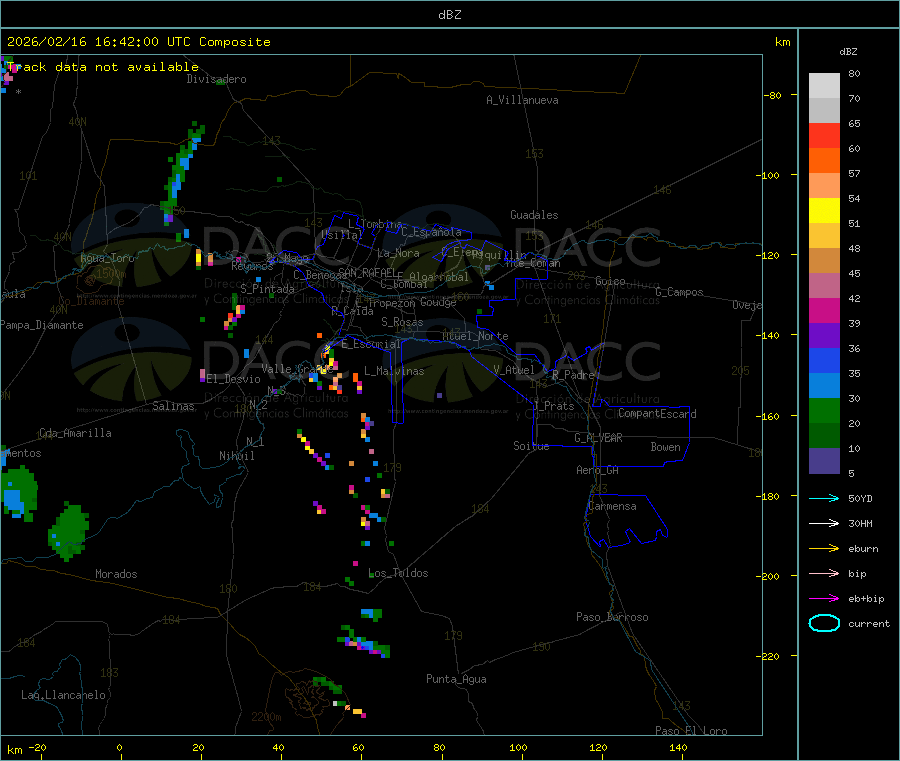
Task: Click the S_Rosas map label
Action: tap(402, 322)
